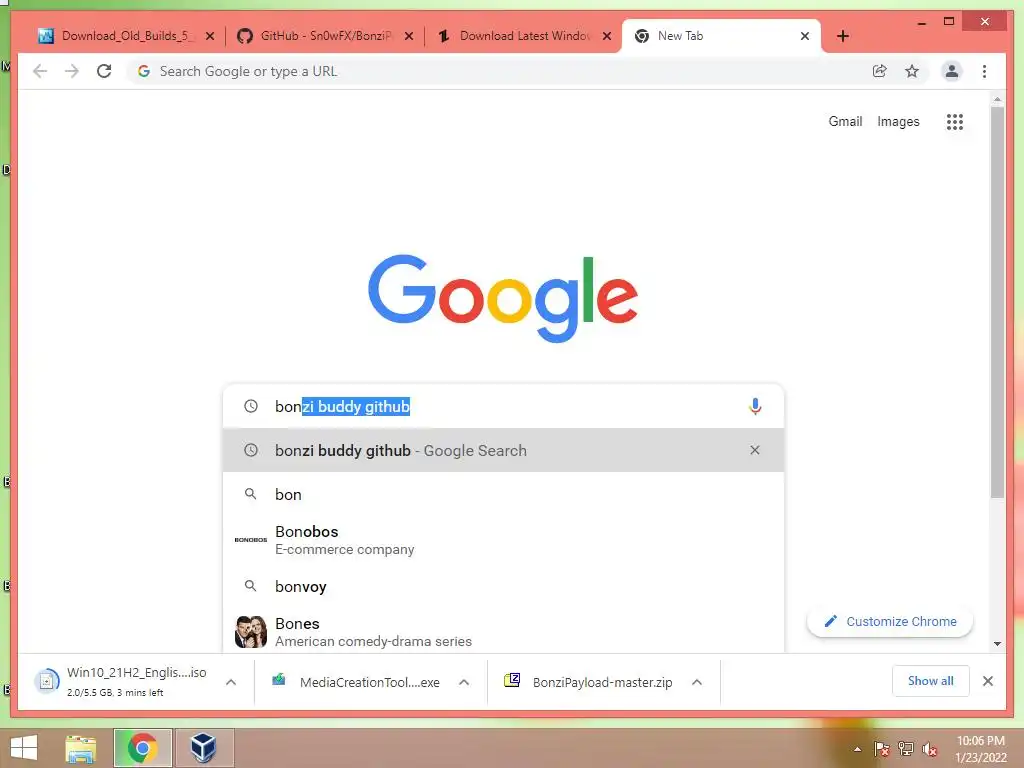Expand options for MediaCreationTool exe download

(464, 682)
